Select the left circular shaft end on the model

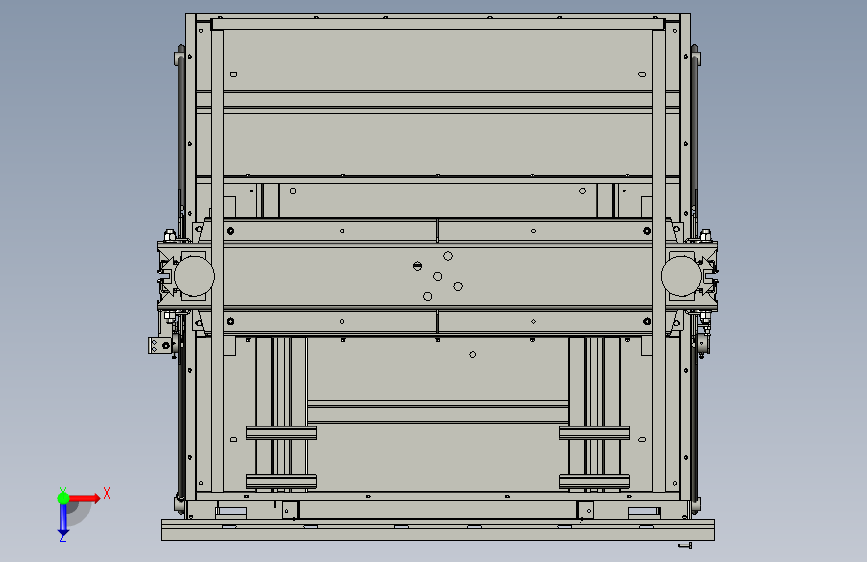(x=195, y=276)
